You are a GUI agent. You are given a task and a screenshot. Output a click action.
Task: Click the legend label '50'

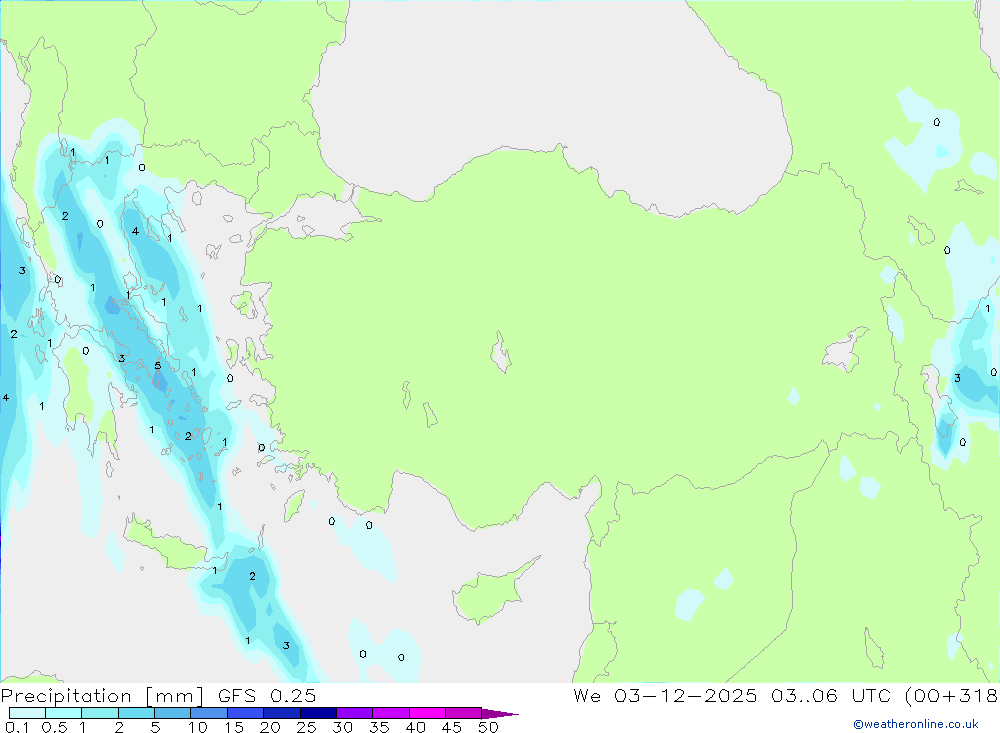pyautogui.click(x=488, y=727)
